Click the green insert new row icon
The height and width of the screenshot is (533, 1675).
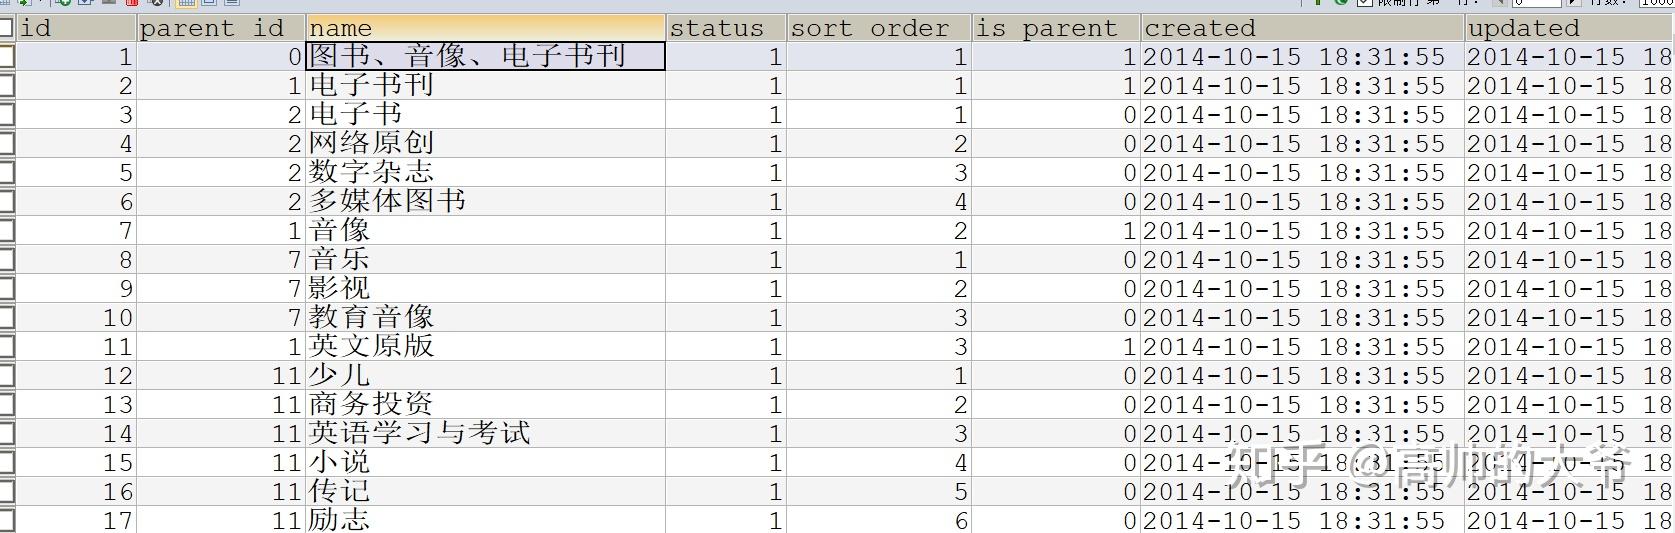click(63, 2)
